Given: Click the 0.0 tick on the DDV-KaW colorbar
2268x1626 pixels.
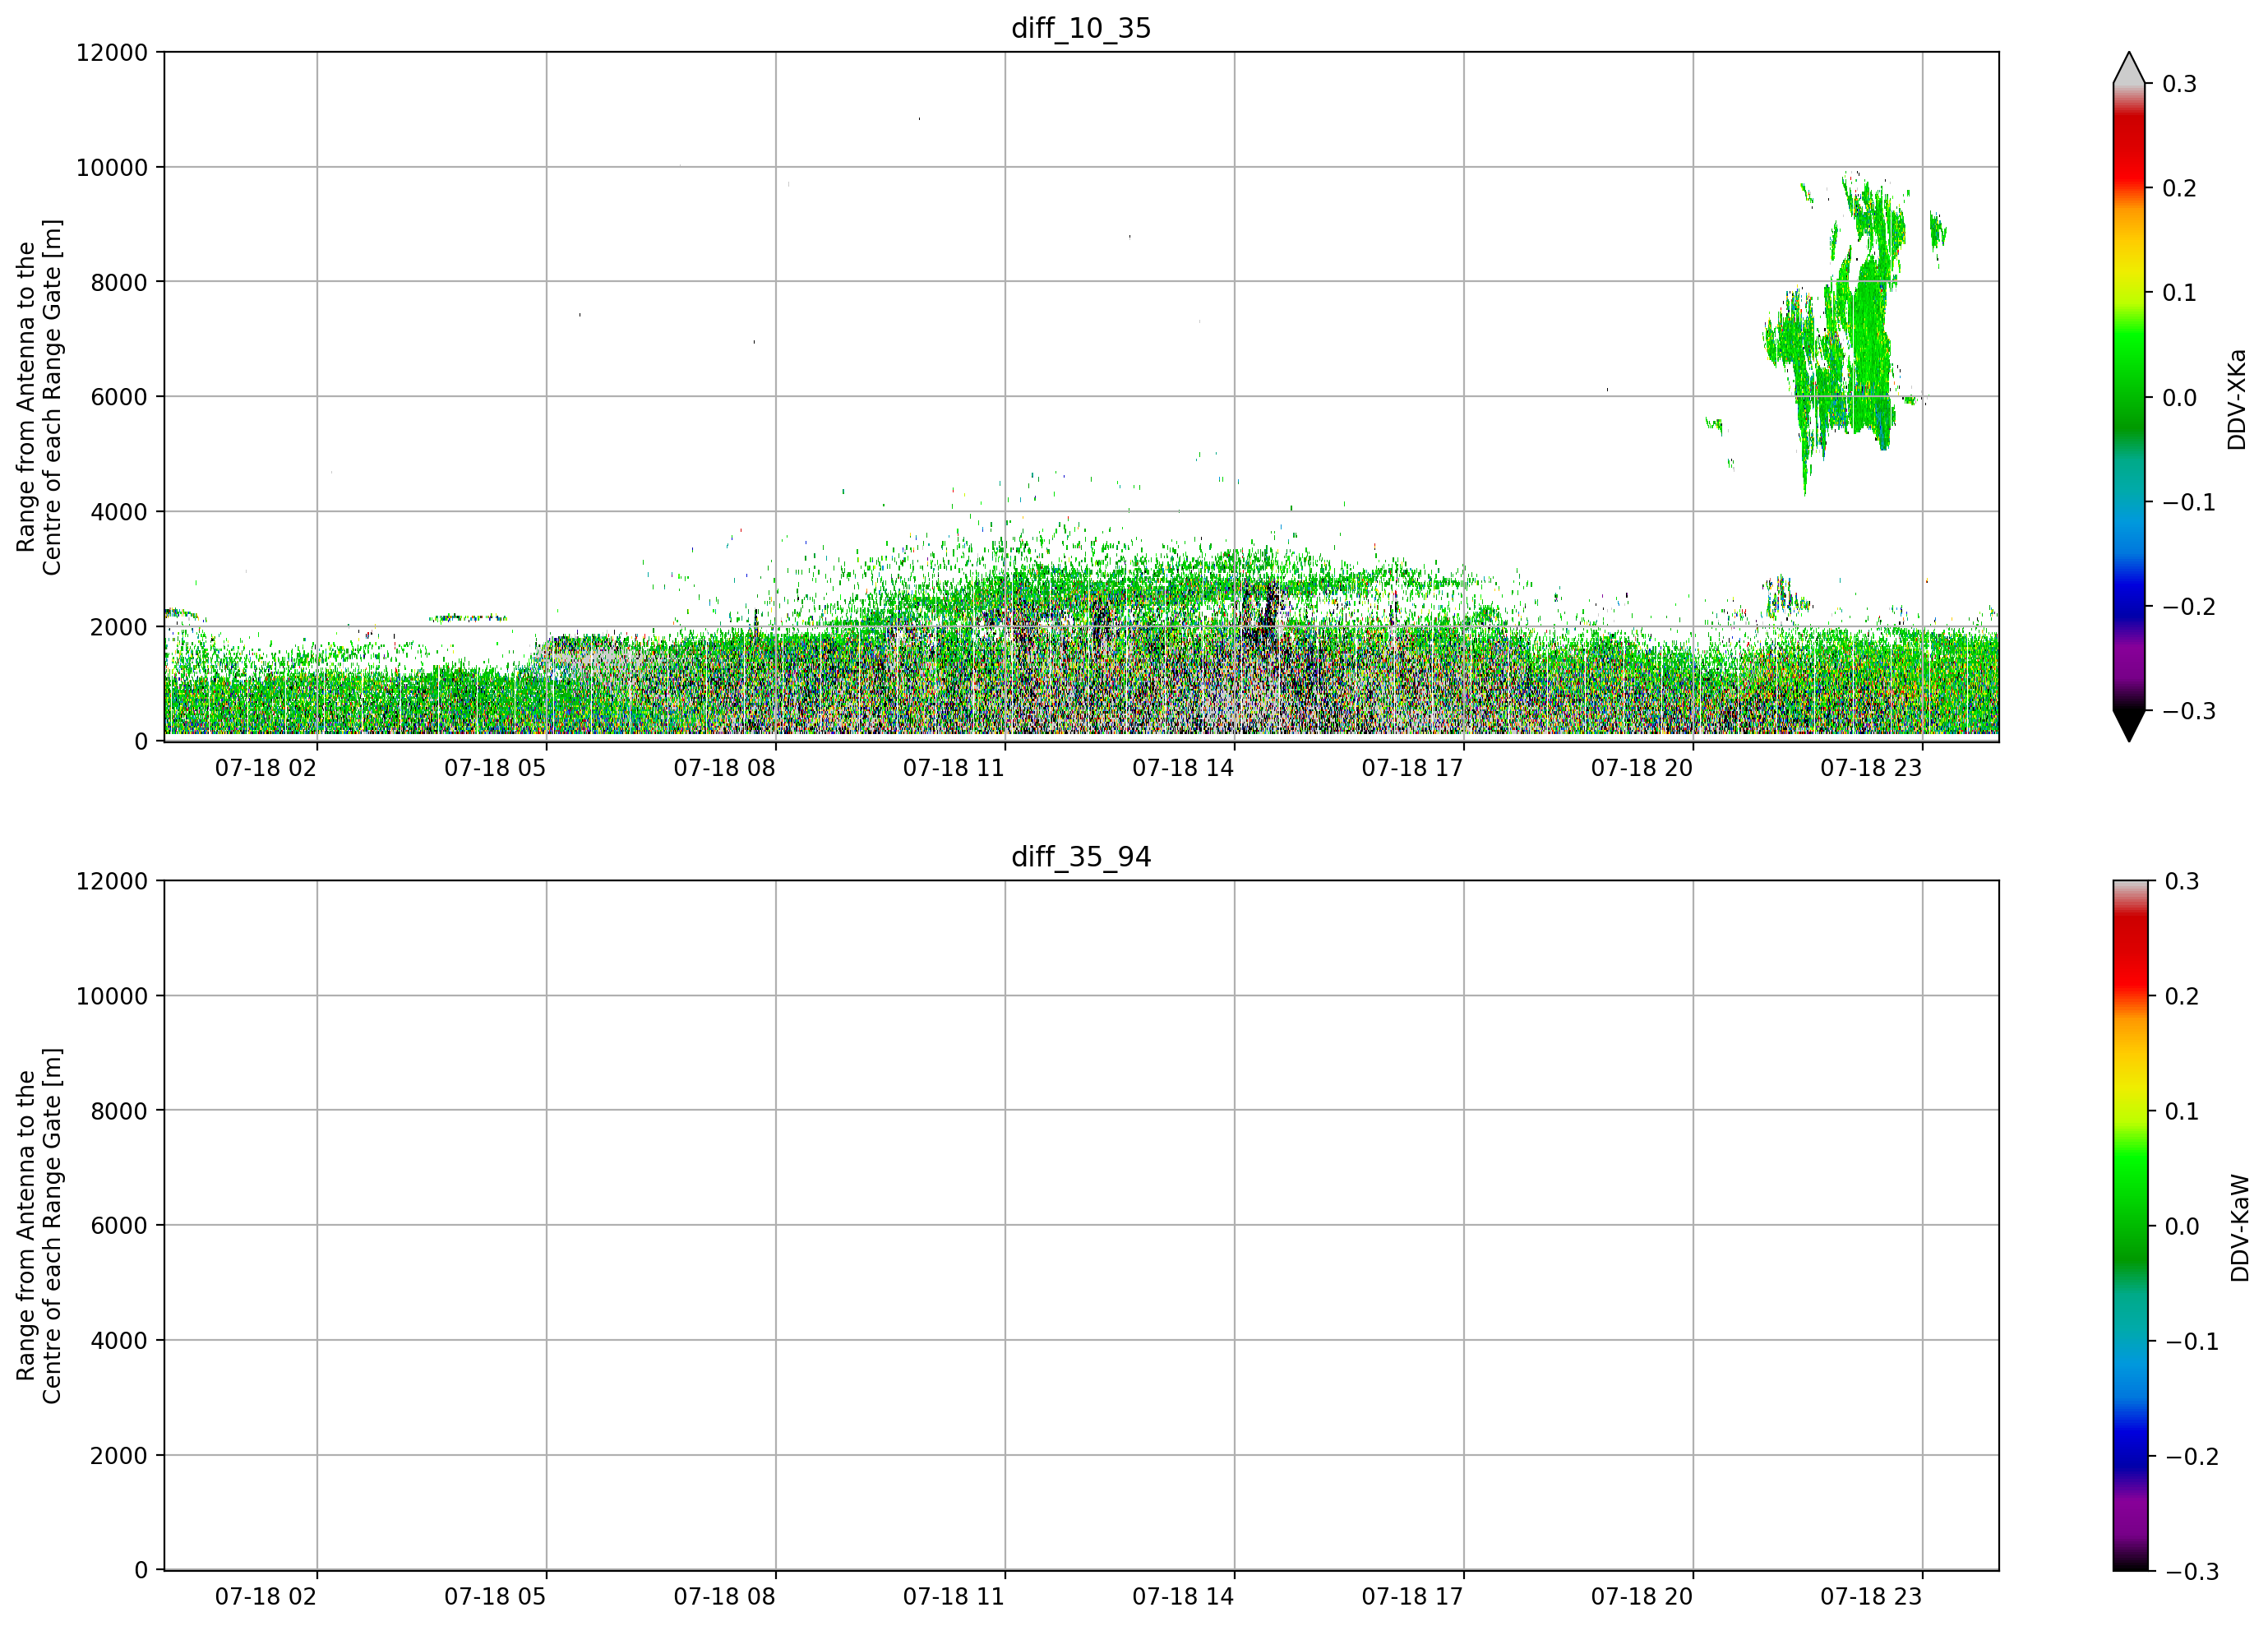Looking at the screenshot, I should [2182, 1226].
